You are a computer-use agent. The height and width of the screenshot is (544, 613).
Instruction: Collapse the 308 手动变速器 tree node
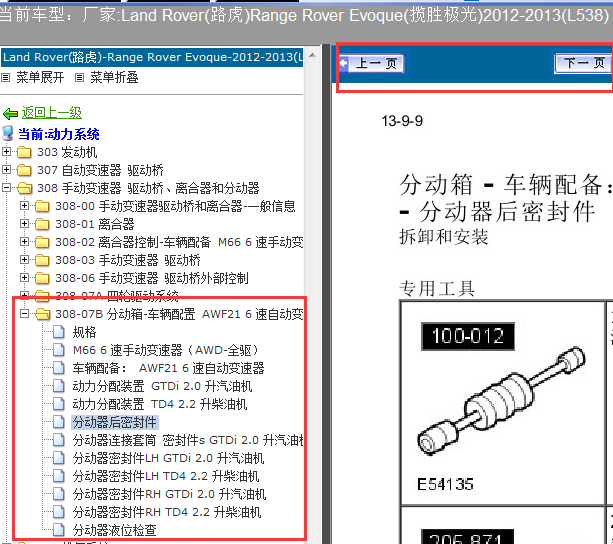pyautogui.click(x=8, y=188)
